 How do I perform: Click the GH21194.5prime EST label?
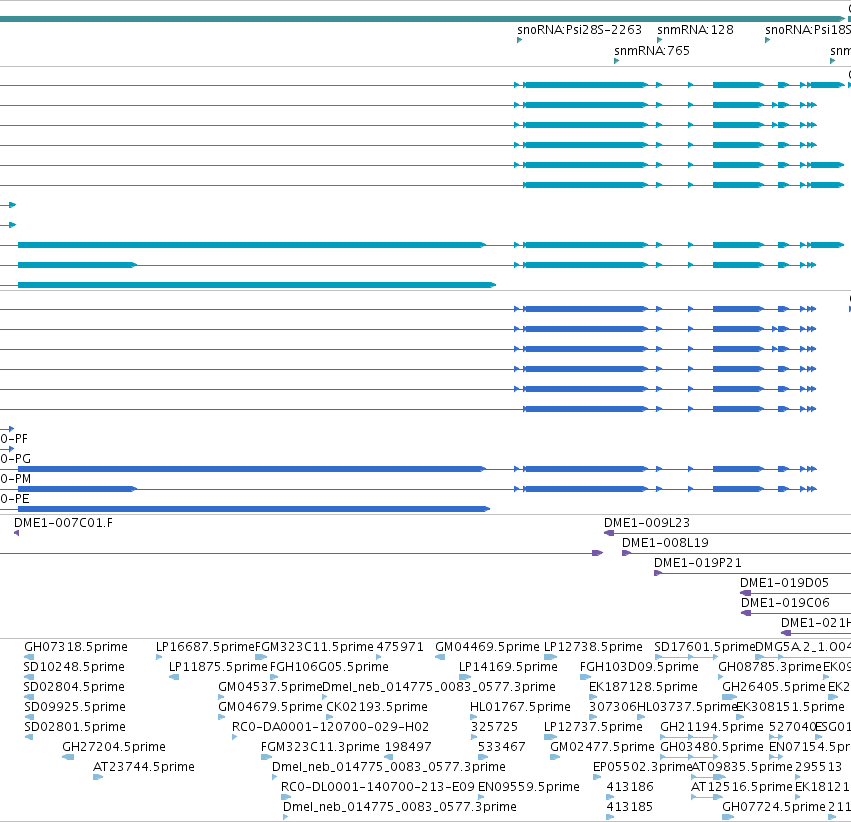[712, 727]
